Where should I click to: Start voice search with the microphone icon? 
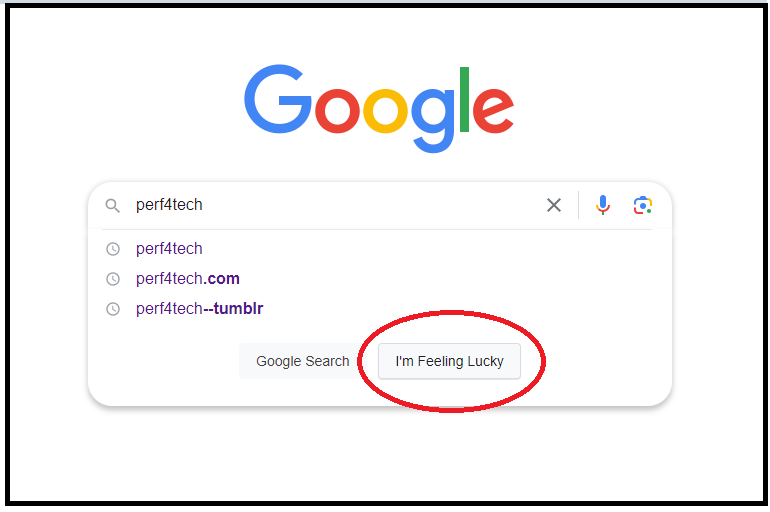click(x=603, y=205)
